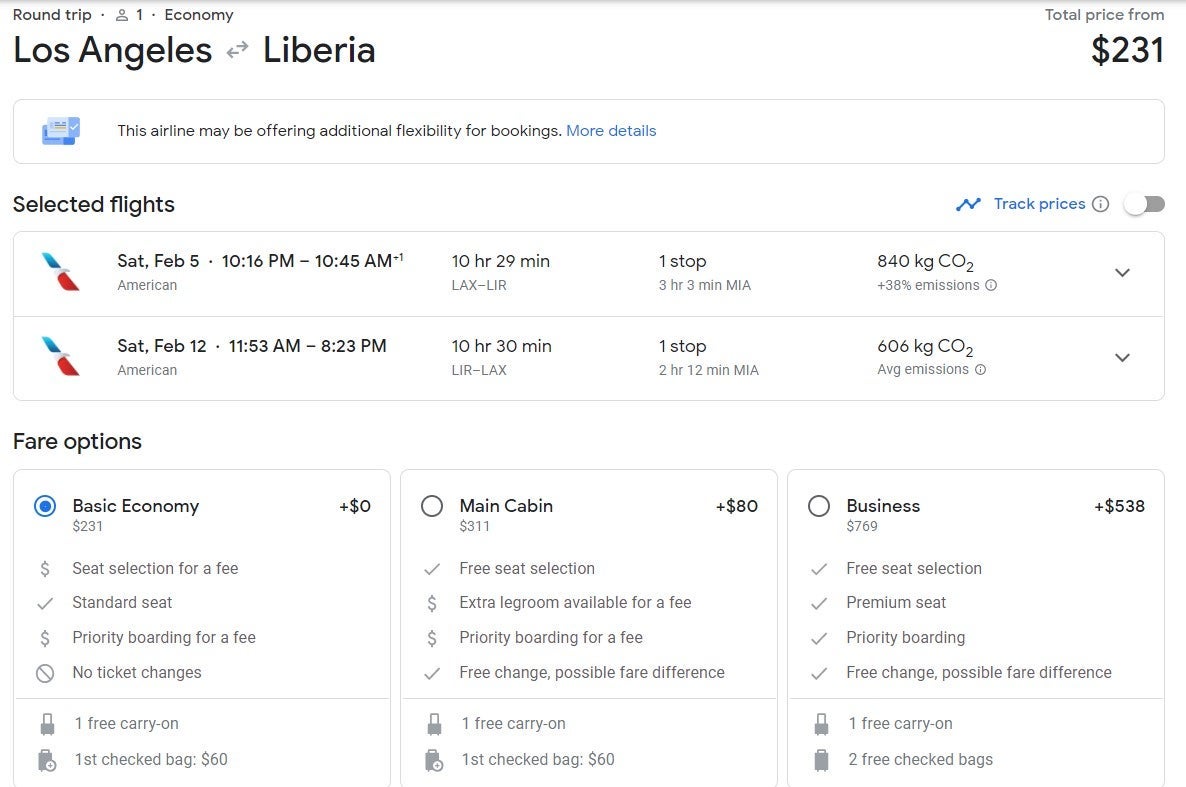Viewport: 1186px width, 787px height.
Task: Click info icon beside Avg emissions
Action: pyautogui.click(x=980, y=370)
